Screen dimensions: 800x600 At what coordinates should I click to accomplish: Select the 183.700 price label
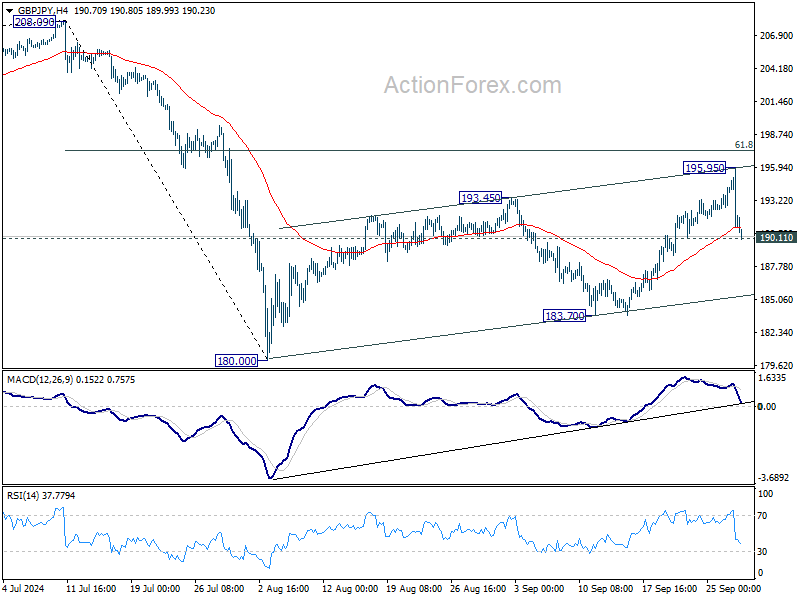565,316
